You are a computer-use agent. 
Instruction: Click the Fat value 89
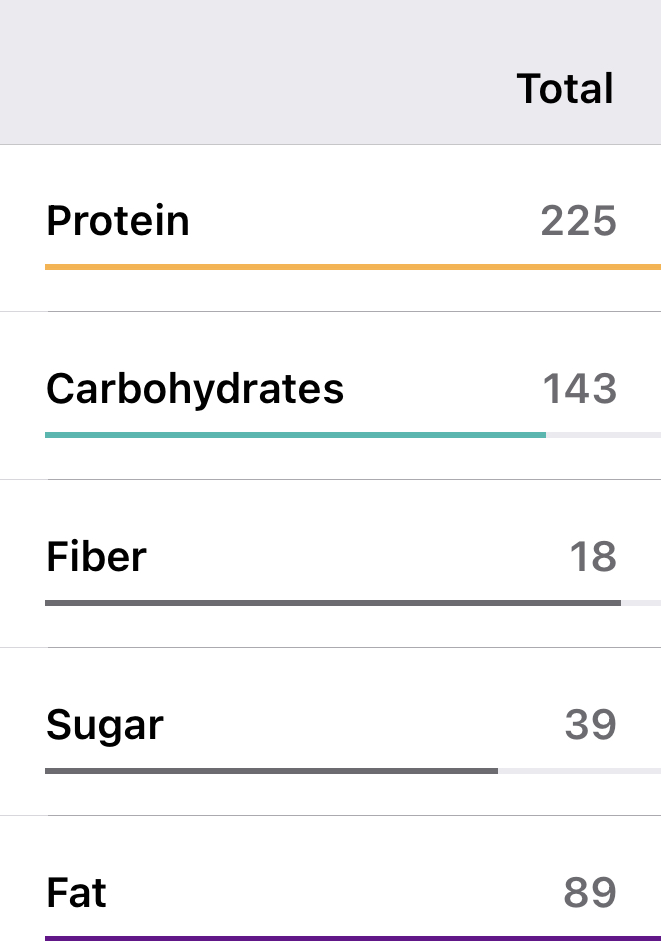pos(590,892)
